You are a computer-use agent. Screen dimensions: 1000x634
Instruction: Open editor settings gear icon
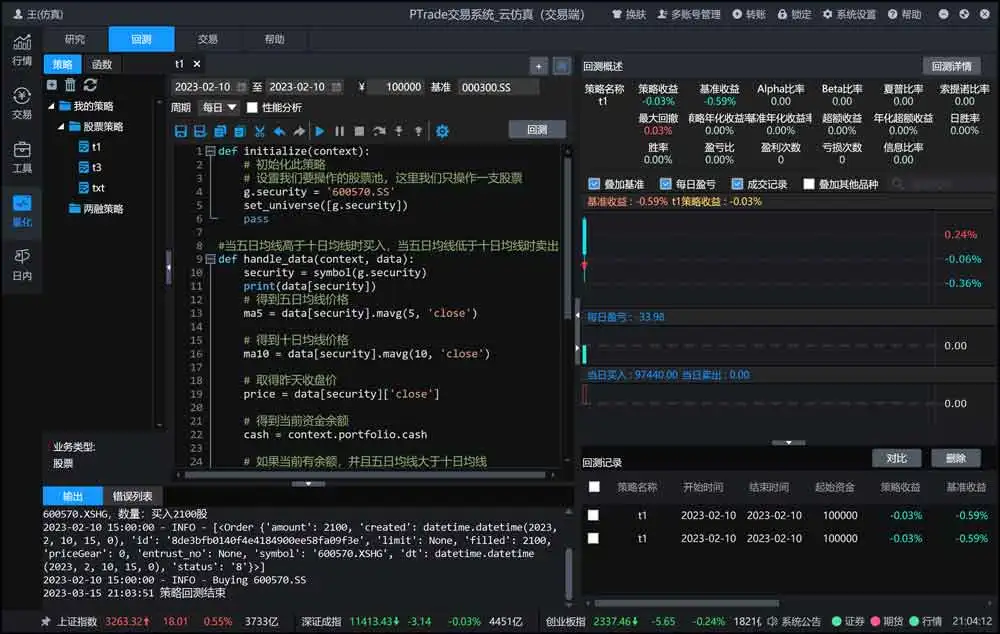click(x=442, y=131)
